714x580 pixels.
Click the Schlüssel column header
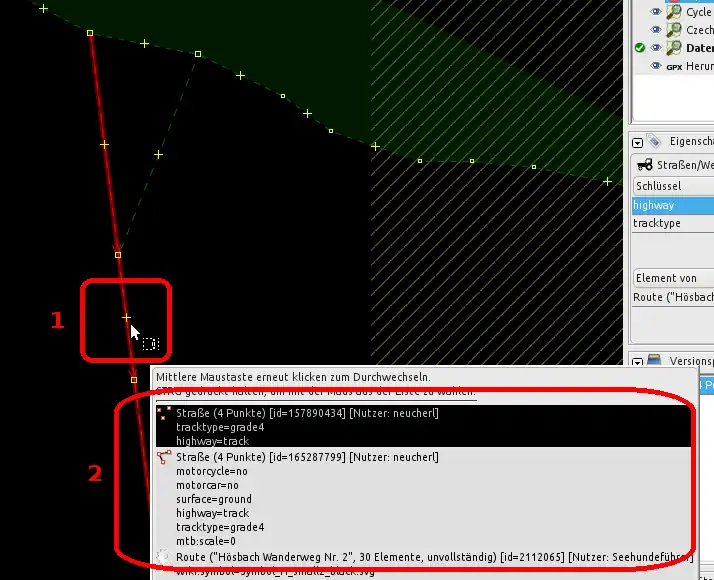pos(672,186)
